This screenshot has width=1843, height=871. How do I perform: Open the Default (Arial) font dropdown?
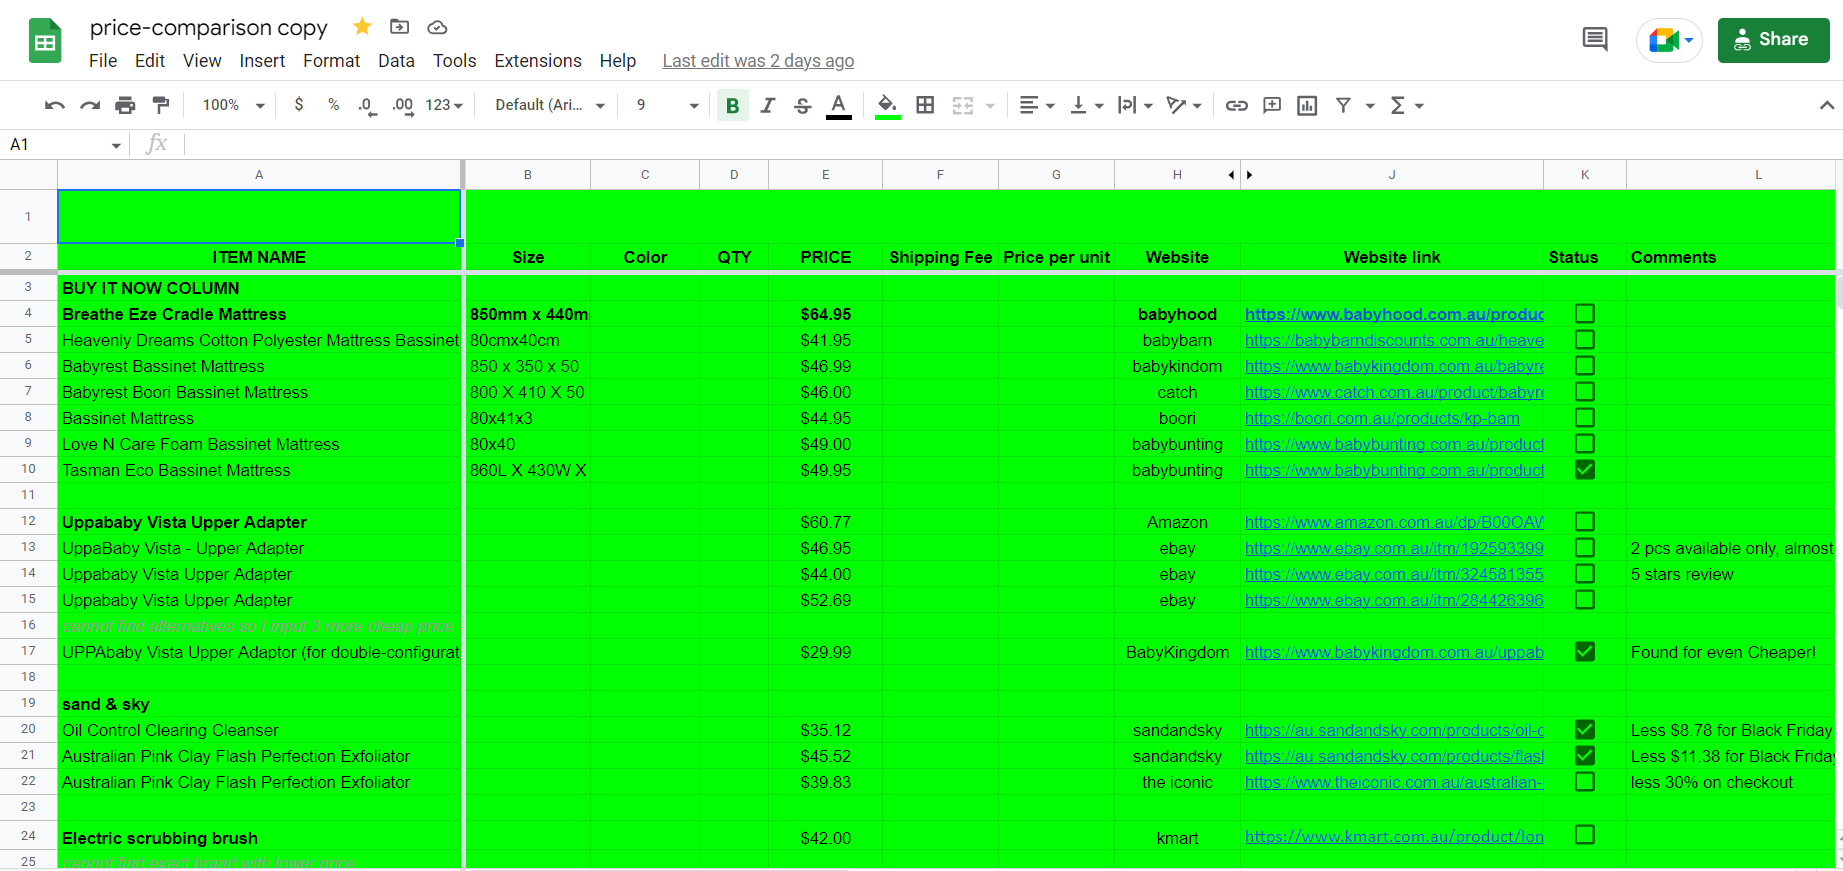tap(550, 105)
